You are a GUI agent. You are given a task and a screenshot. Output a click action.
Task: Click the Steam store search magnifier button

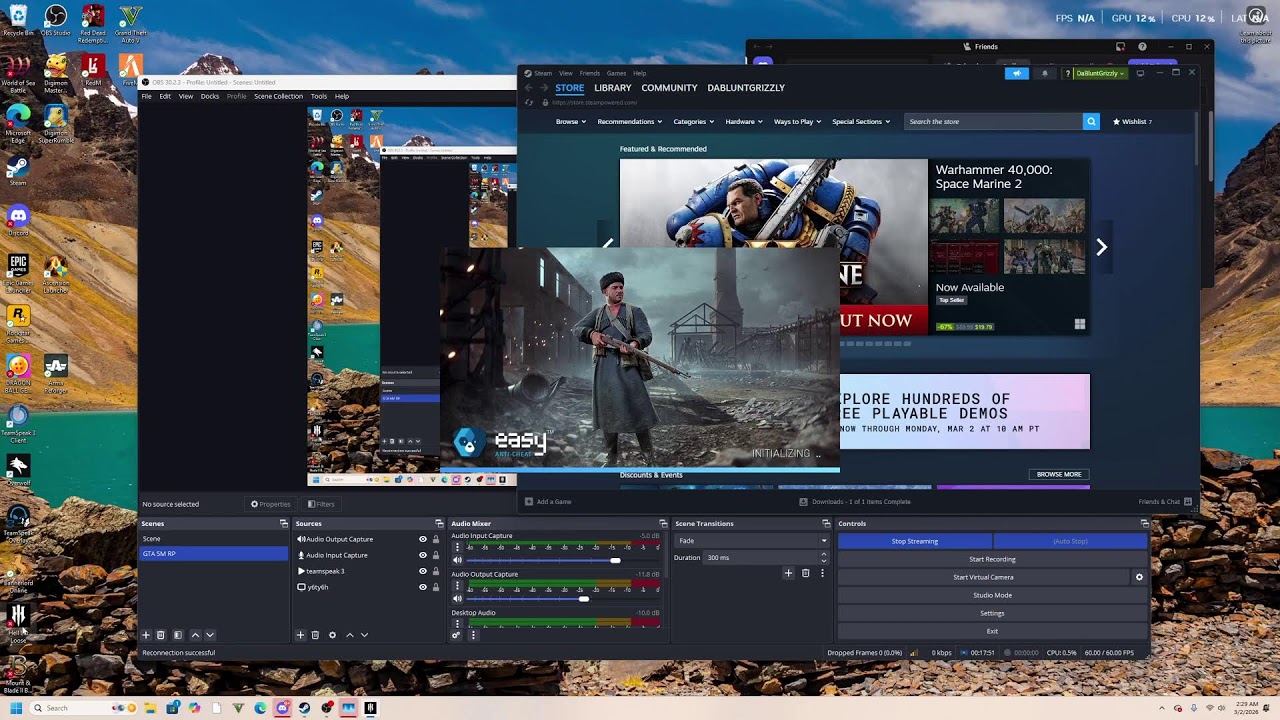(x=1091, y=121)
